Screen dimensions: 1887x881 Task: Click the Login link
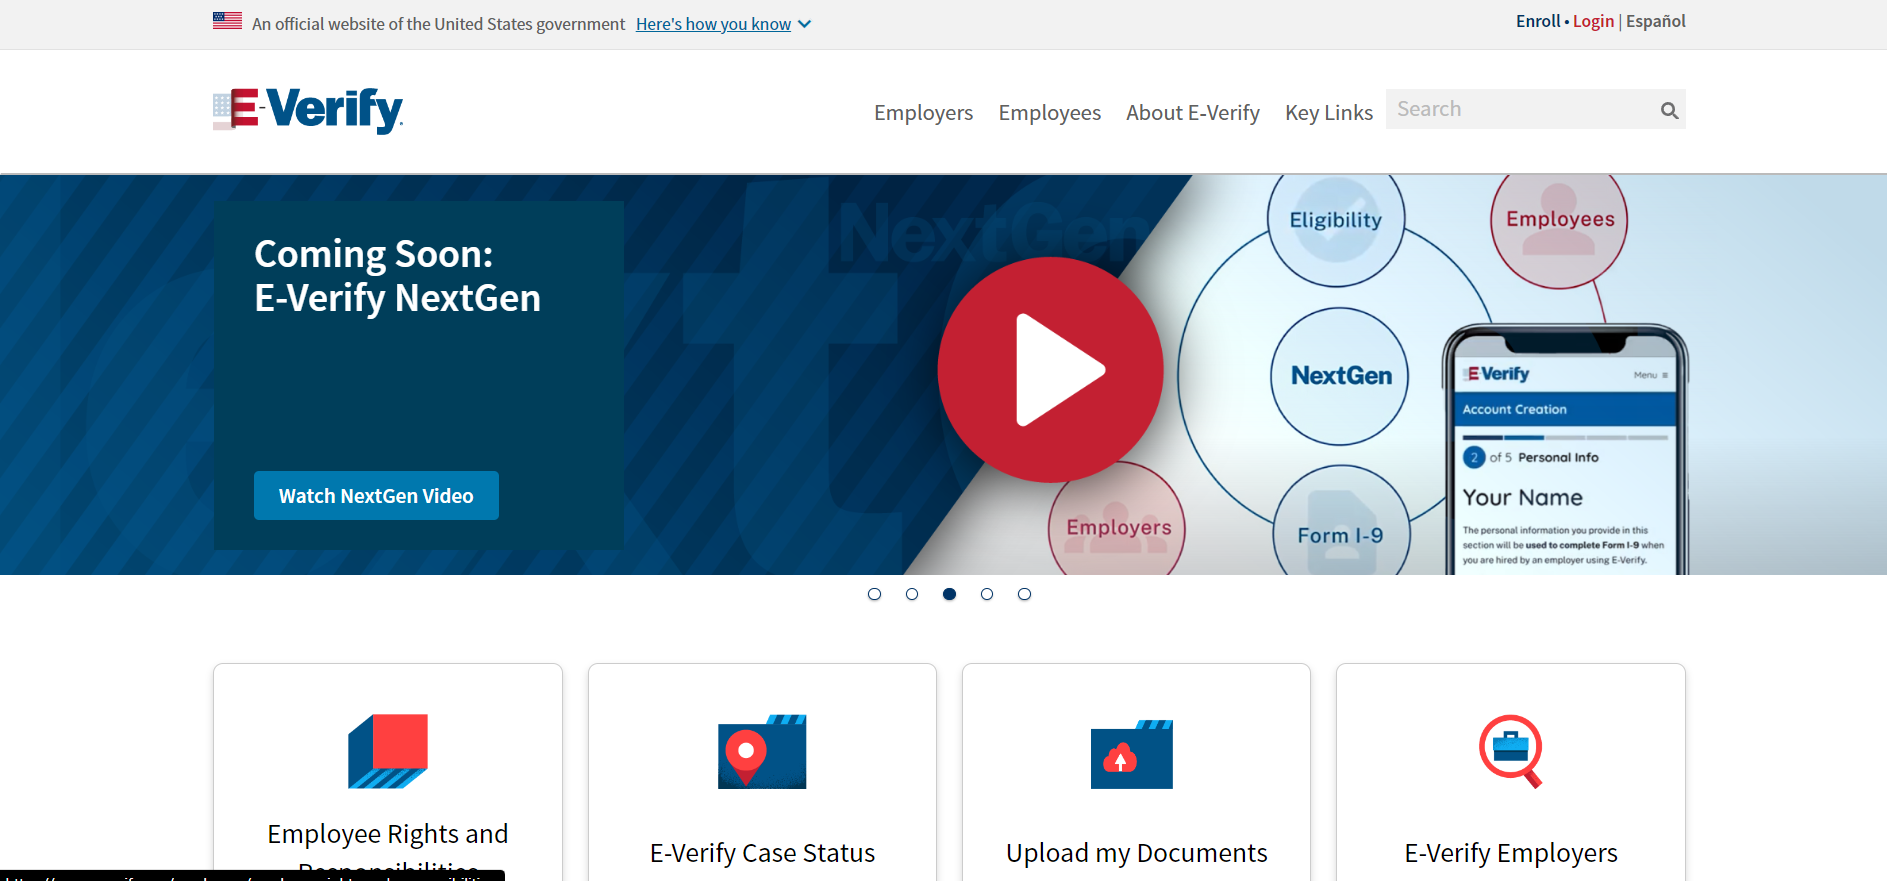click(x=1593, y=21)
